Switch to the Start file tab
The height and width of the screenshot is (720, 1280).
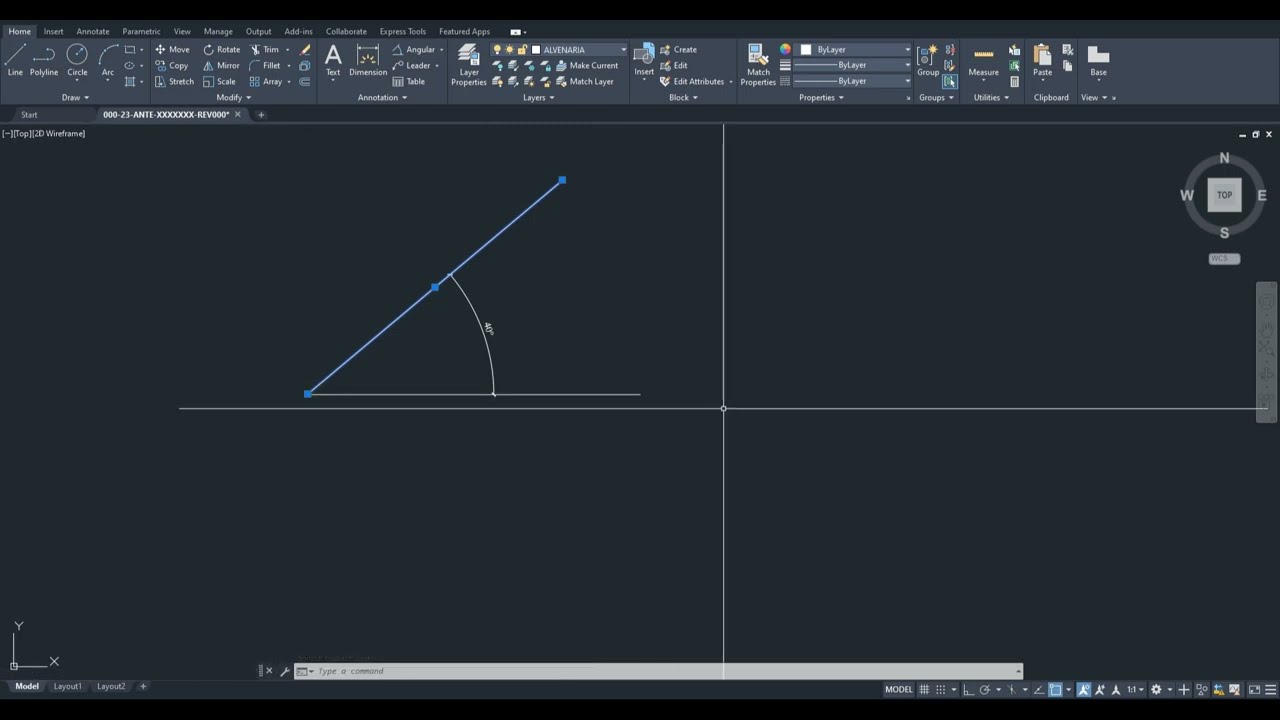(x=29, y=114)
